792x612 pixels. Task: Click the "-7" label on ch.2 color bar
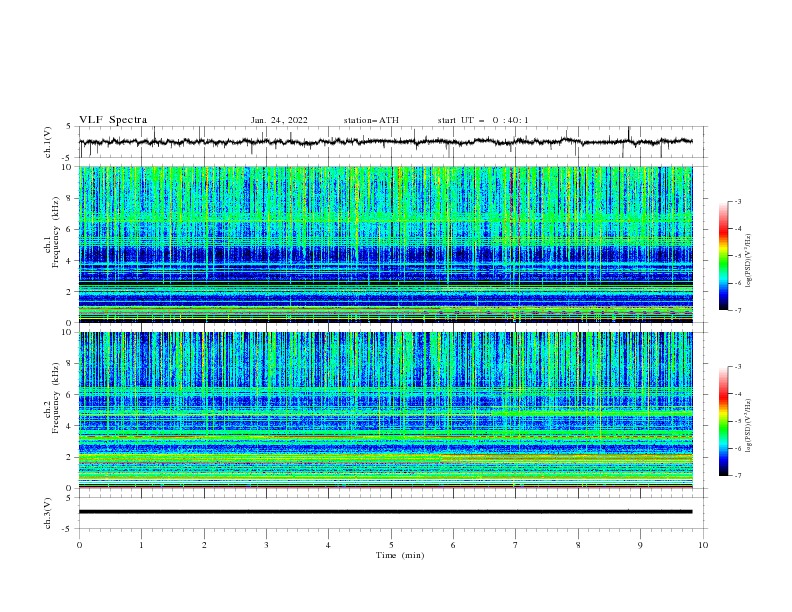(738, 476)
